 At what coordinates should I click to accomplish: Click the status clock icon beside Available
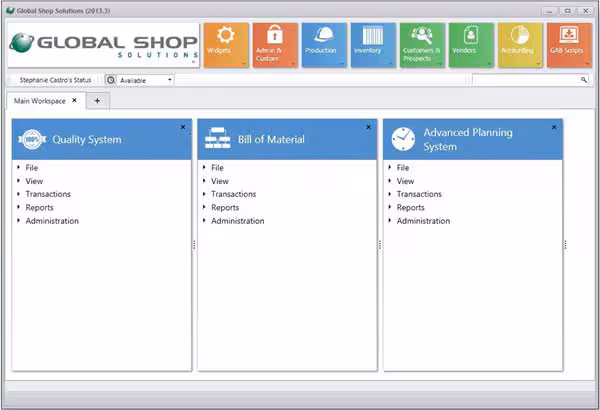(x=111, y=80)
